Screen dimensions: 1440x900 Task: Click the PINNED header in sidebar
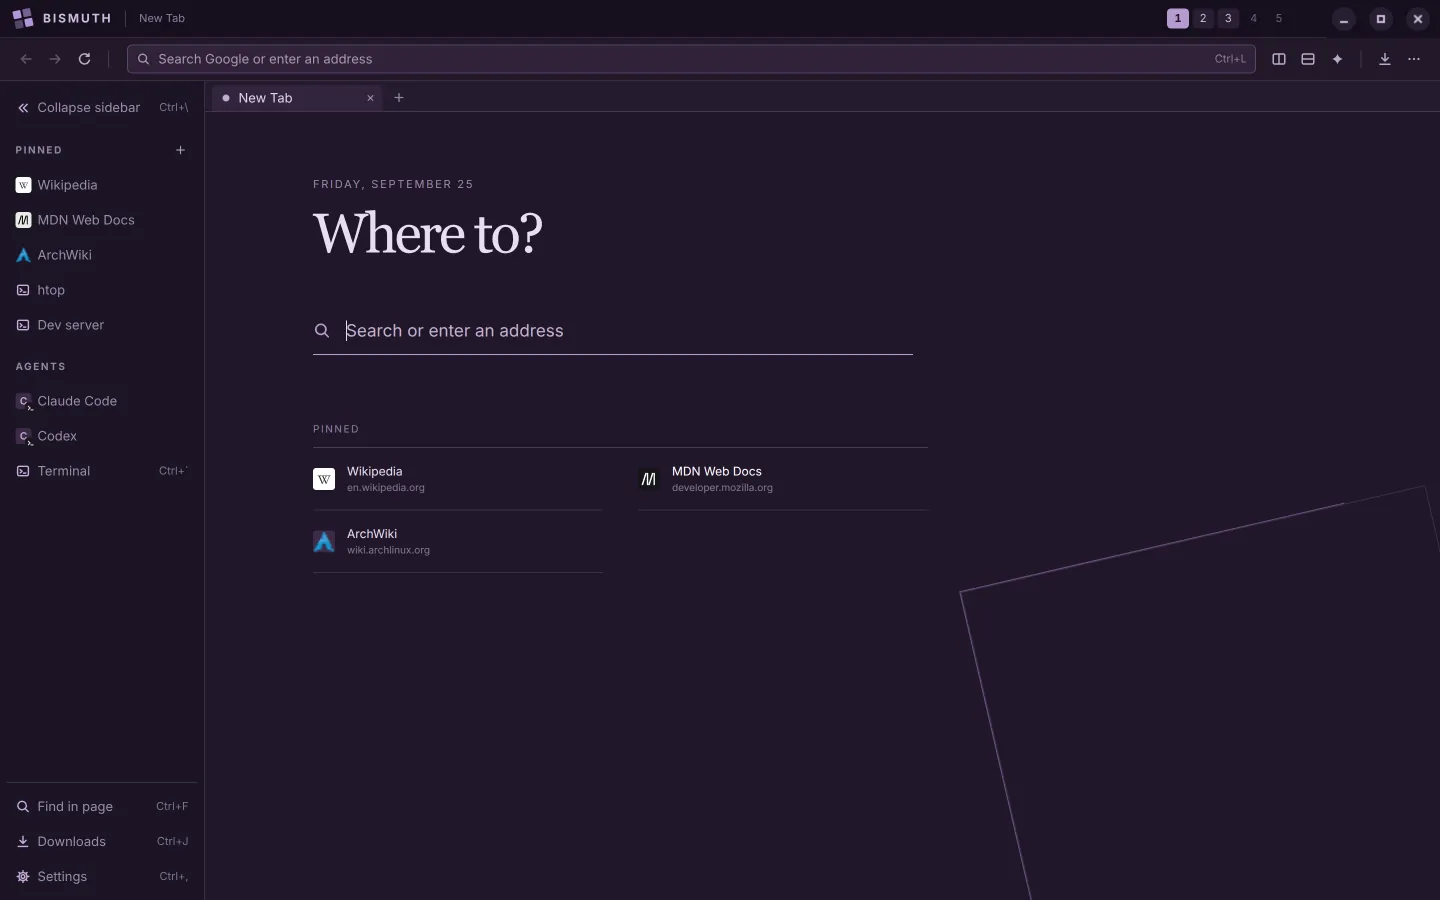(x=39, y=150)
